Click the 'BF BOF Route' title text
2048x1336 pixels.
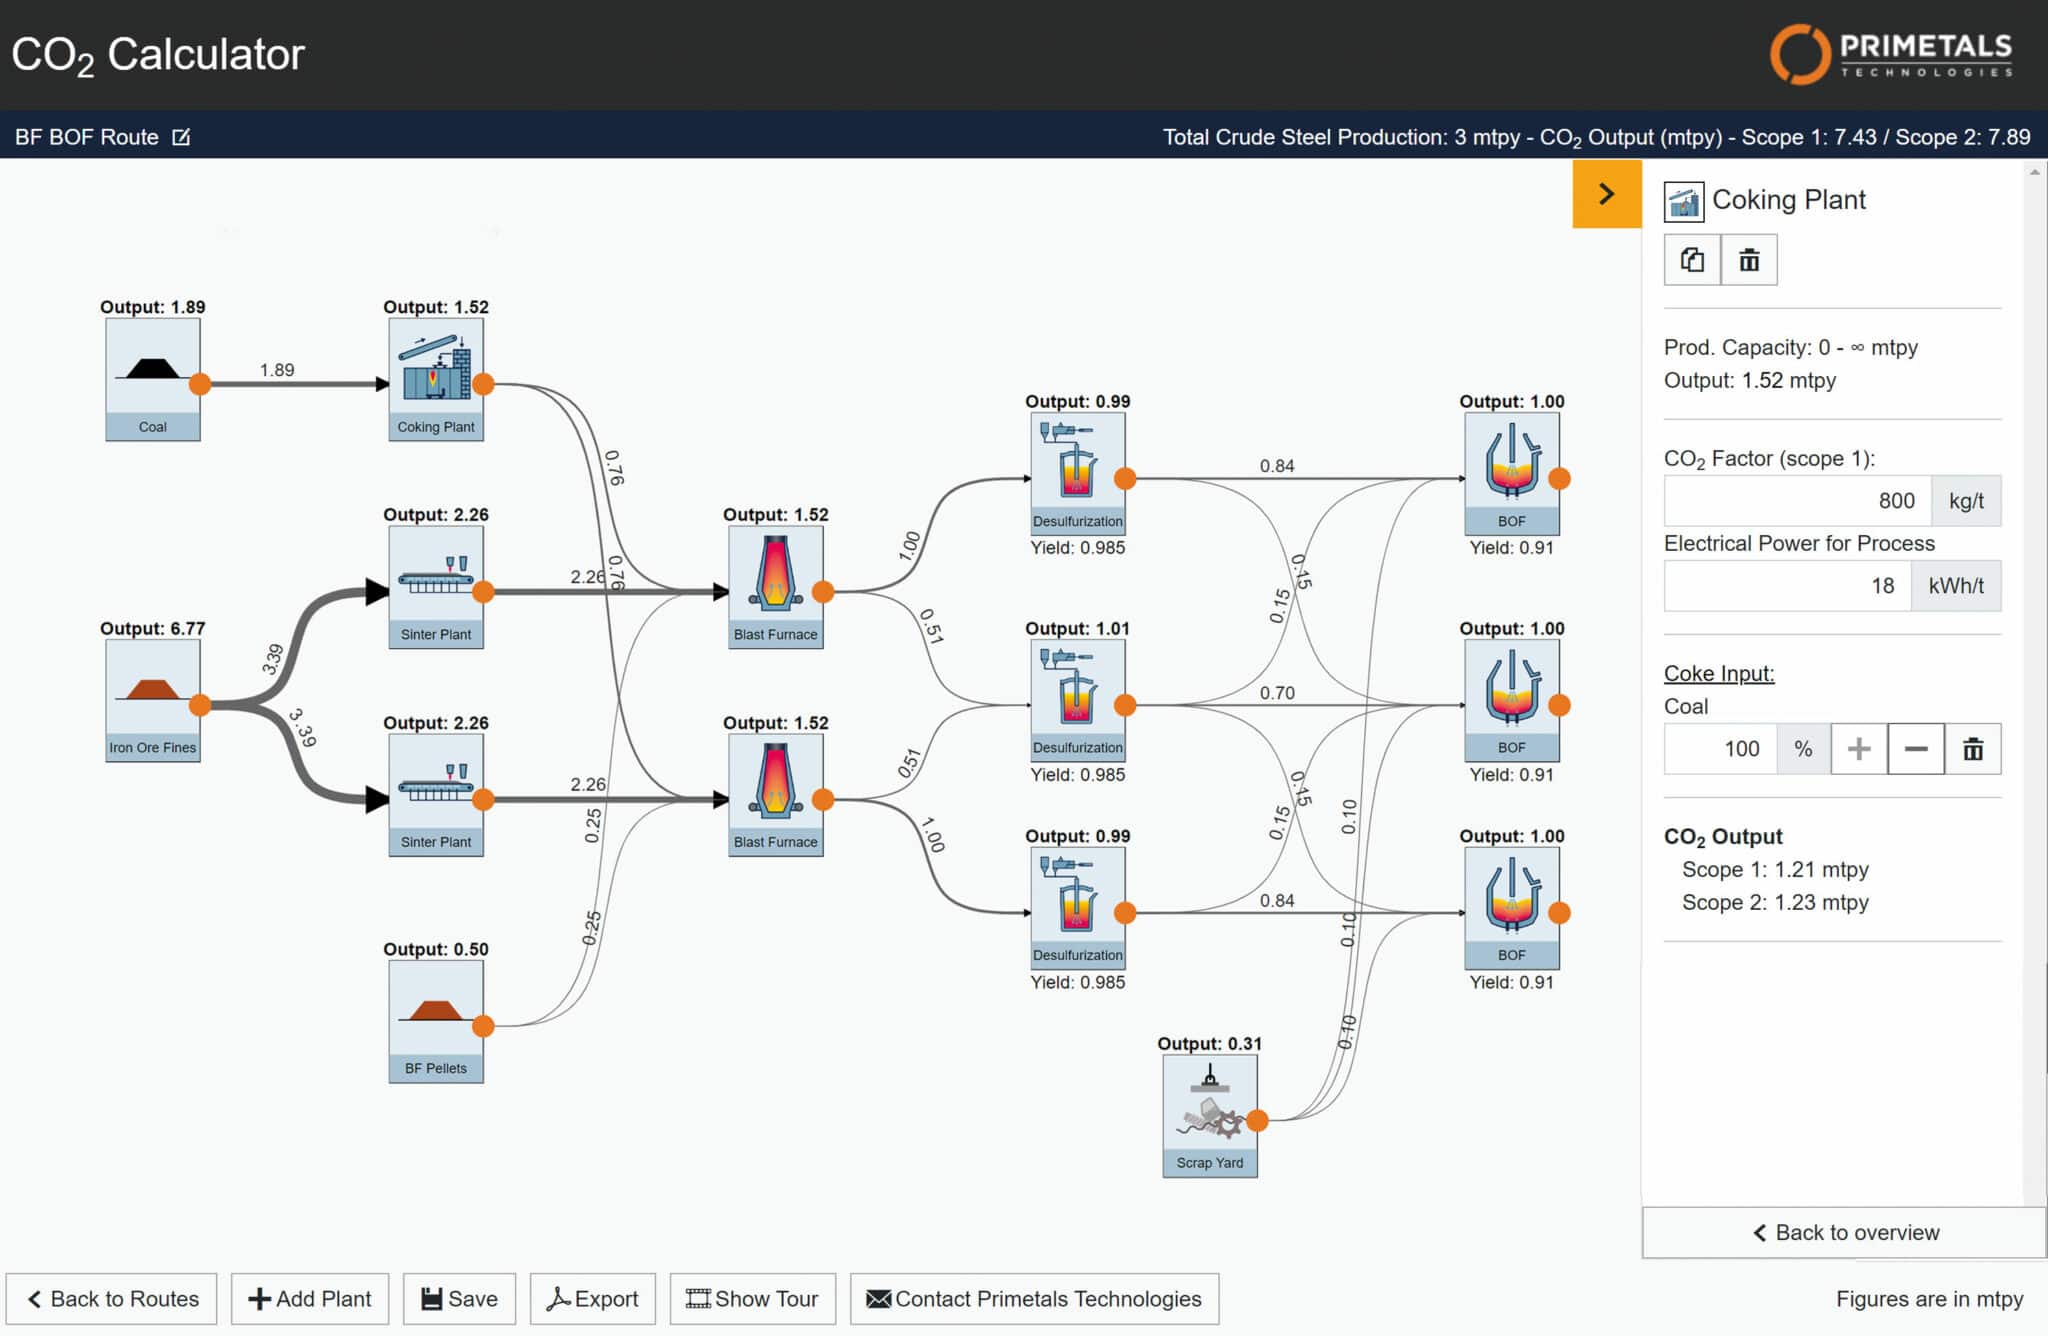(x=87, y=137)
